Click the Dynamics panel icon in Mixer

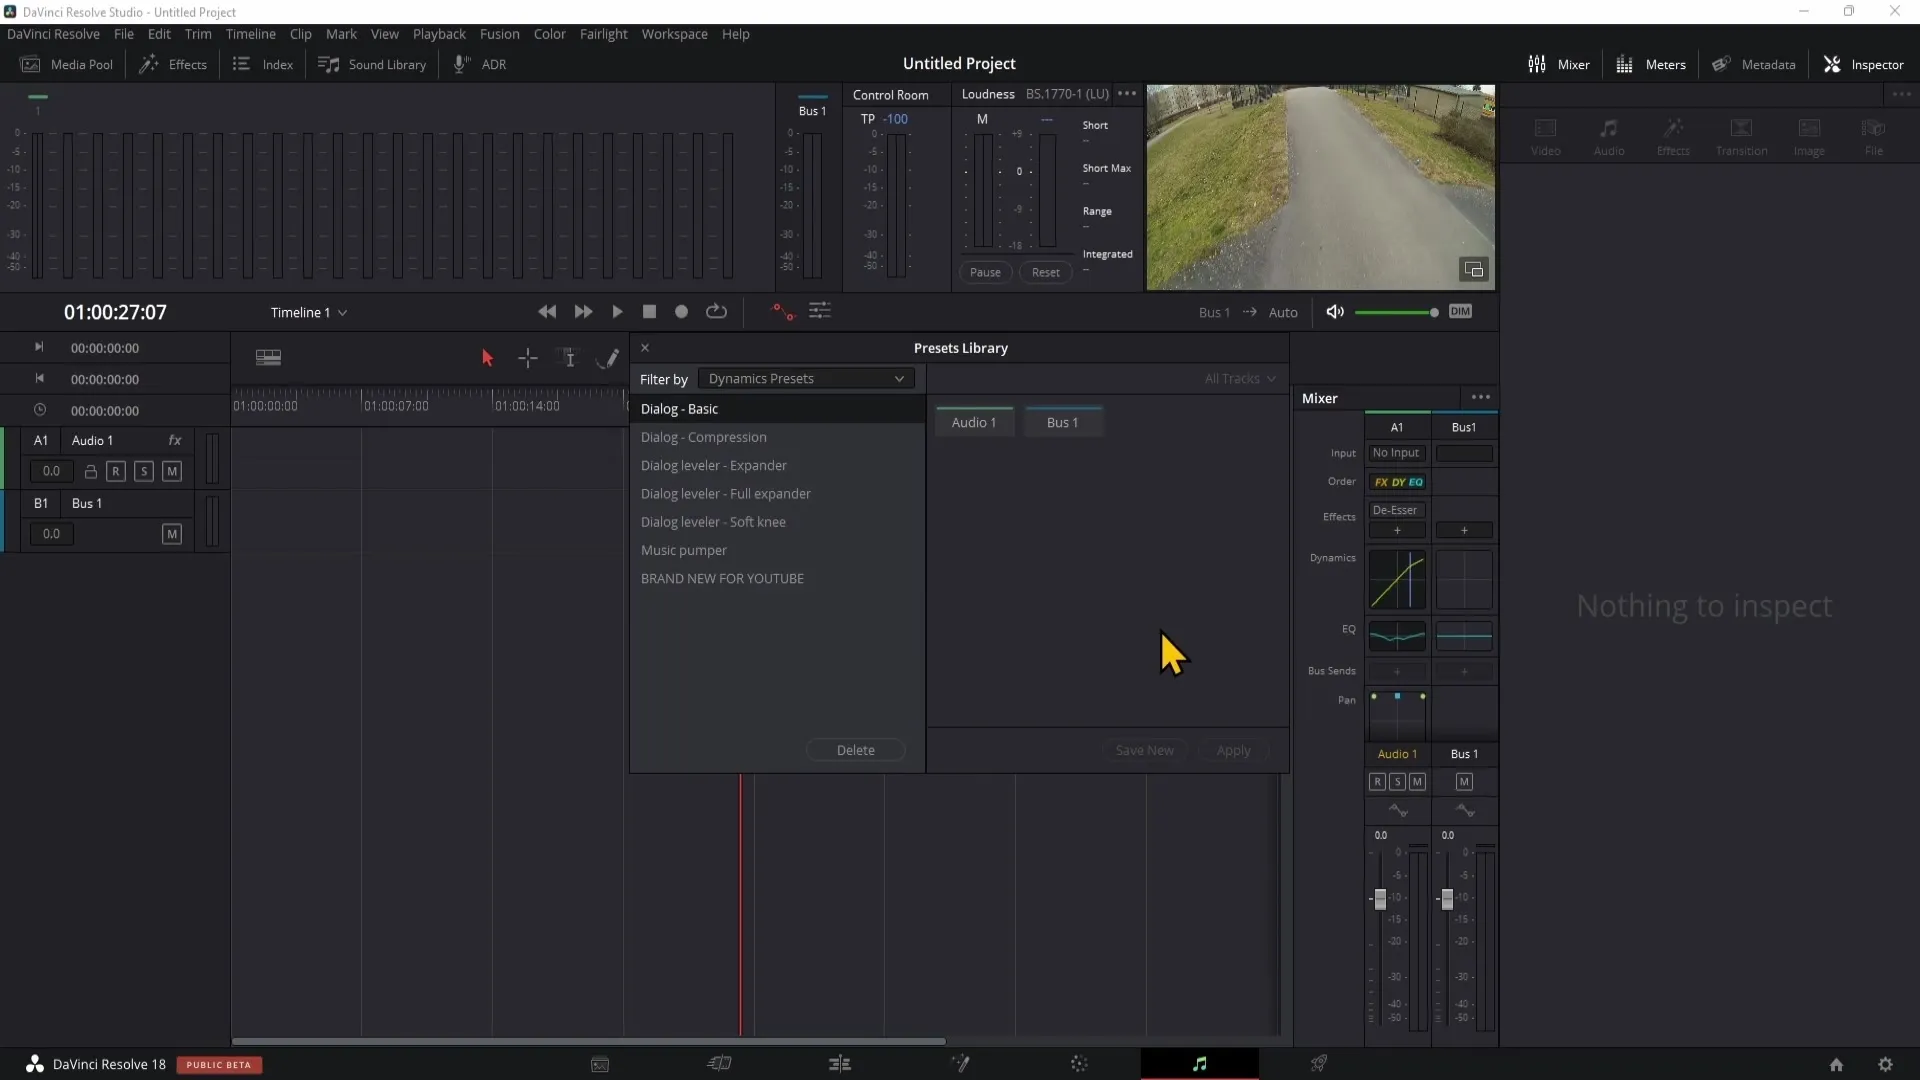coord(1398,580)
